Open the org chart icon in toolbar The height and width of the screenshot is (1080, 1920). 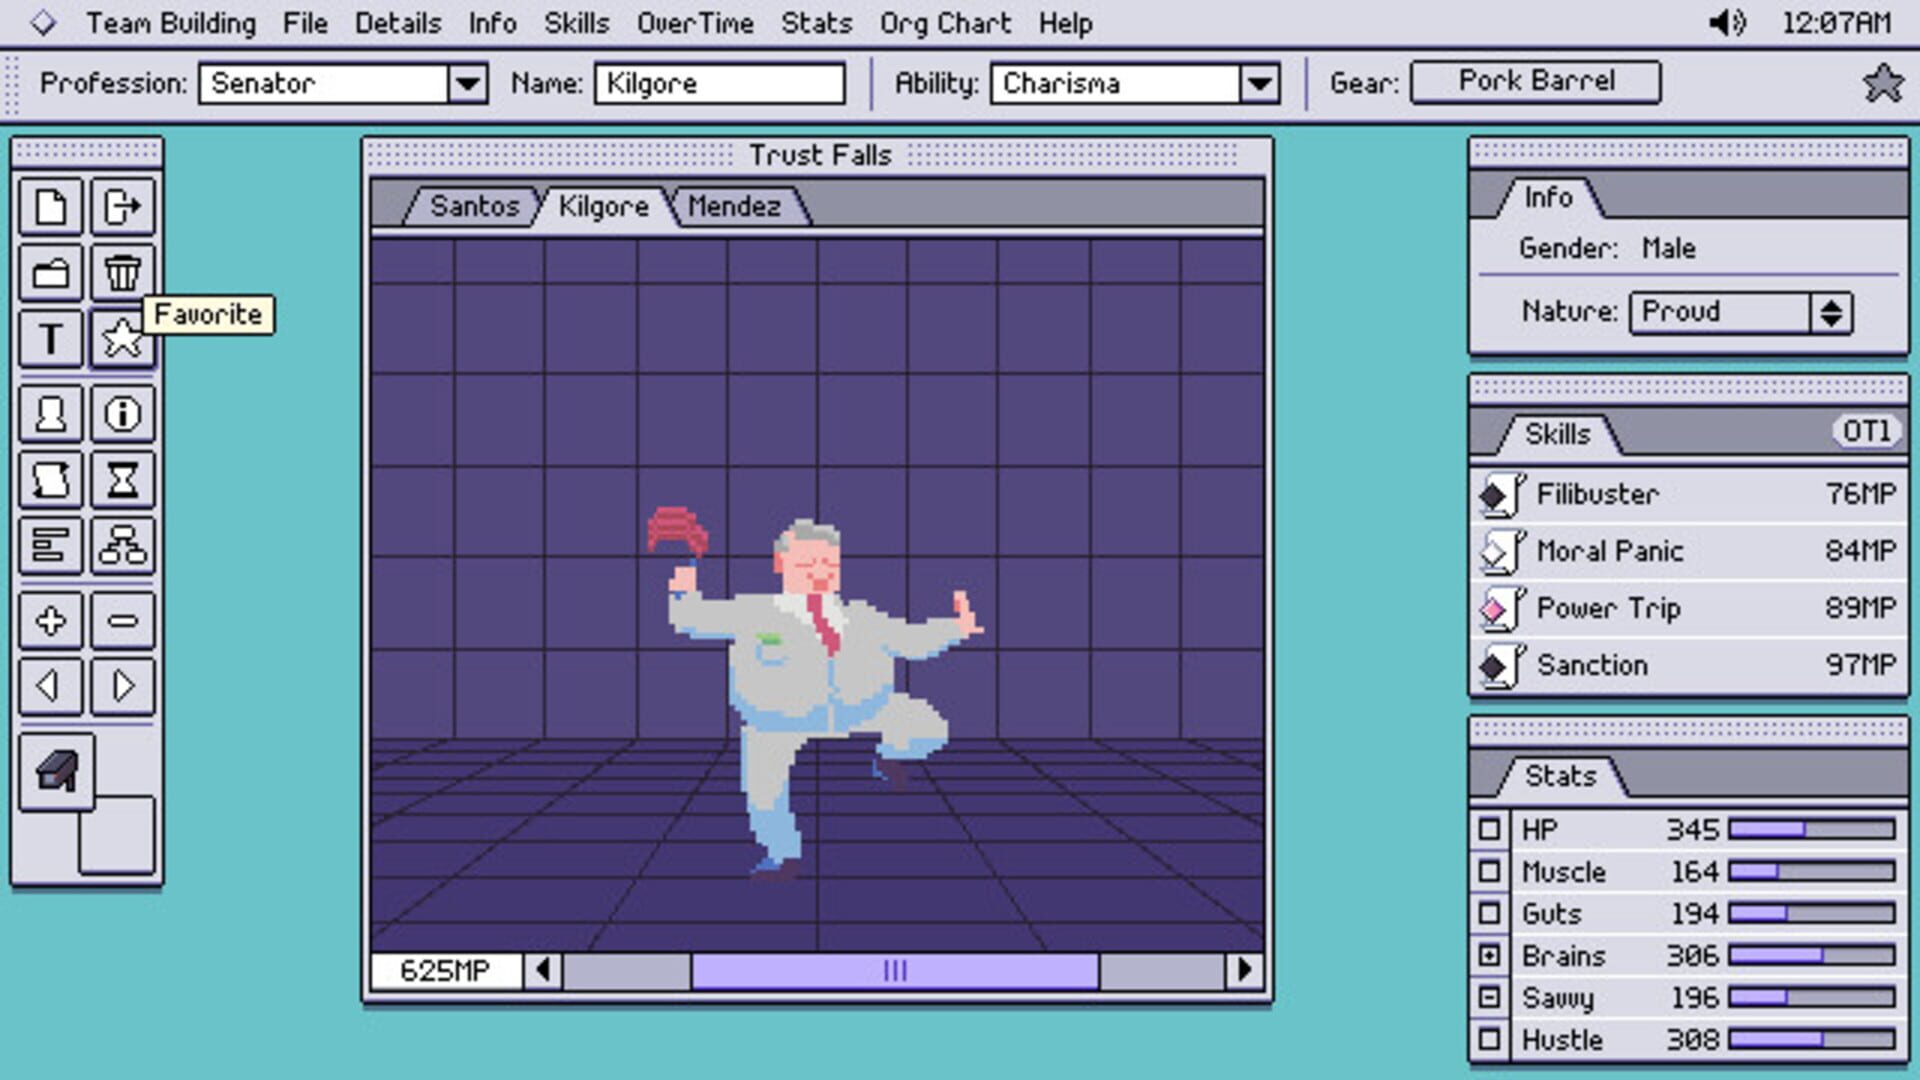122,546
